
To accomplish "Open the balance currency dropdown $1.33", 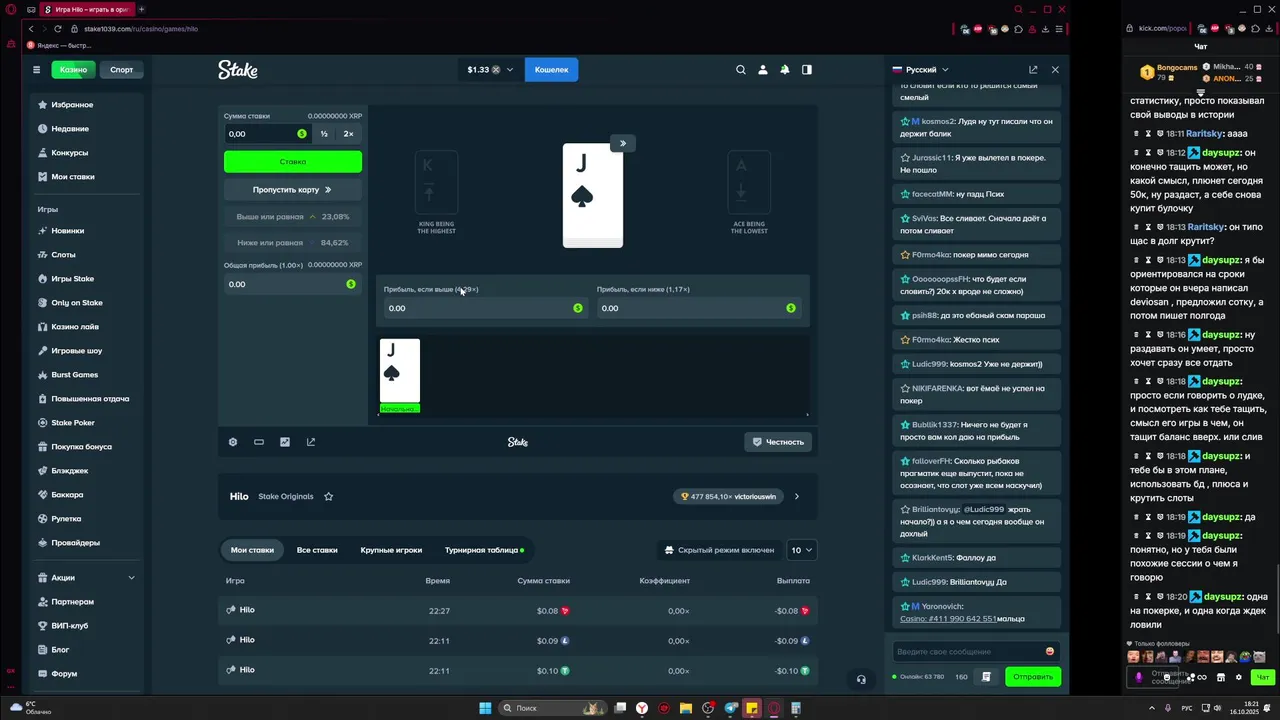I will (x=490, y=70).
